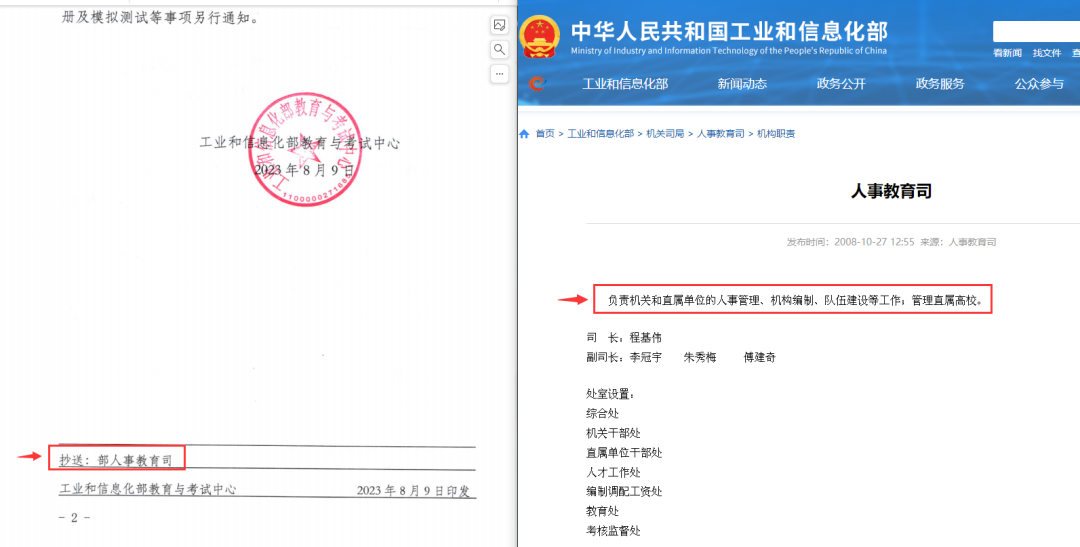Click the 直属单位干部处 office entry
The width and height of the screenshot is (1080, 547).
[x=624, y=453]
